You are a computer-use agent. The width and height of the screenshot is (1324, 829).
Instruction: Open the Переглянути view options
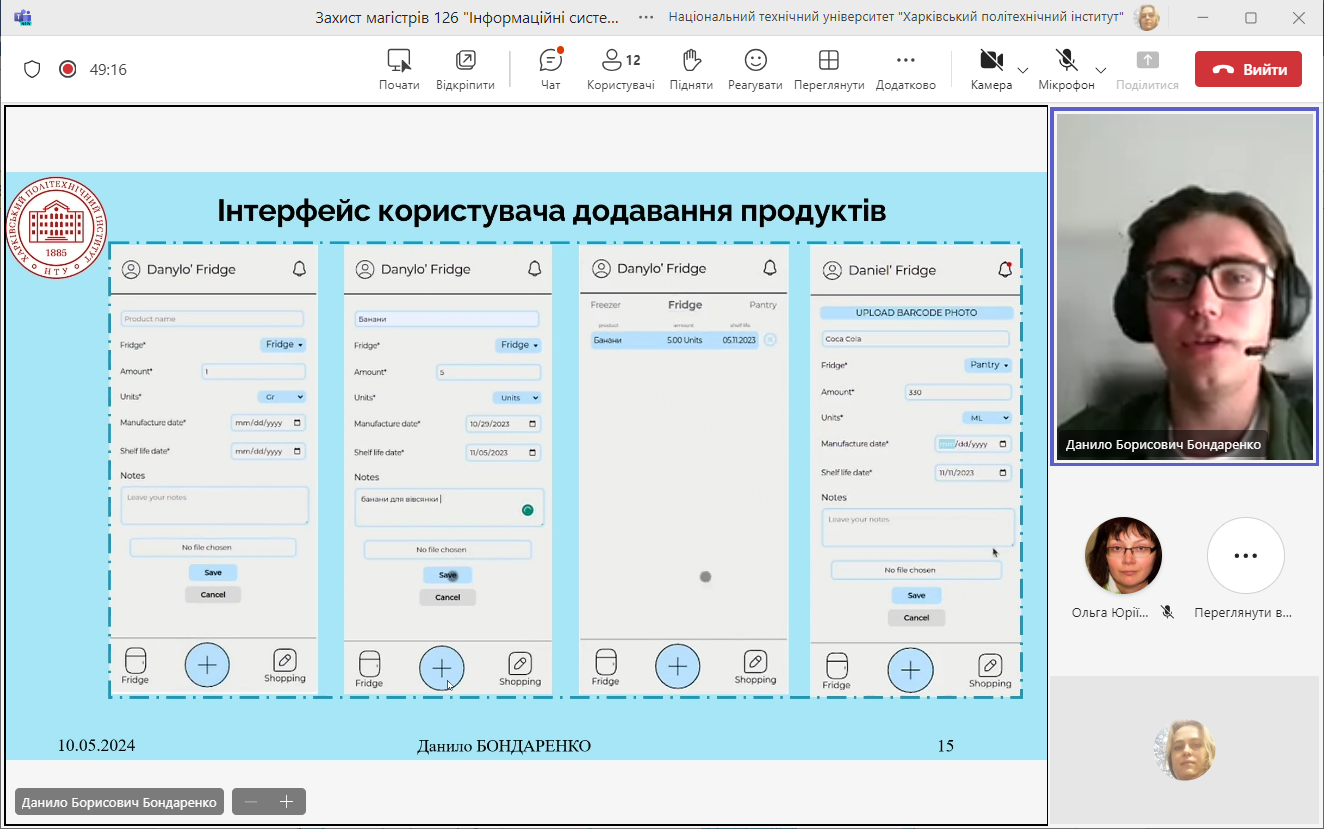click(828, 69)
